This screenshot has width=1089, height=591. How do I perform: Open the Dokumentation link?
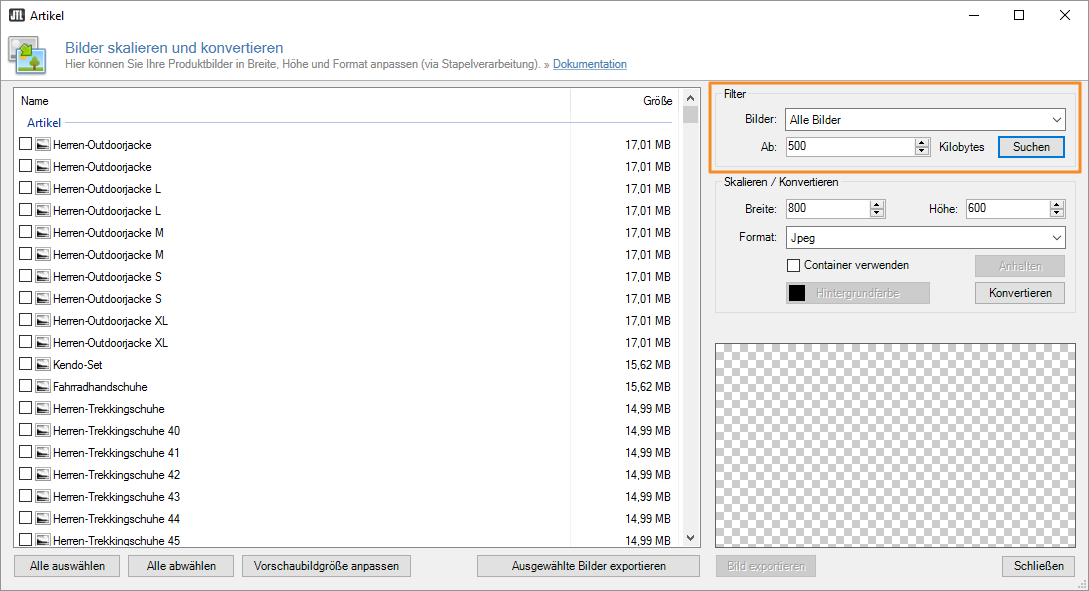589,63
